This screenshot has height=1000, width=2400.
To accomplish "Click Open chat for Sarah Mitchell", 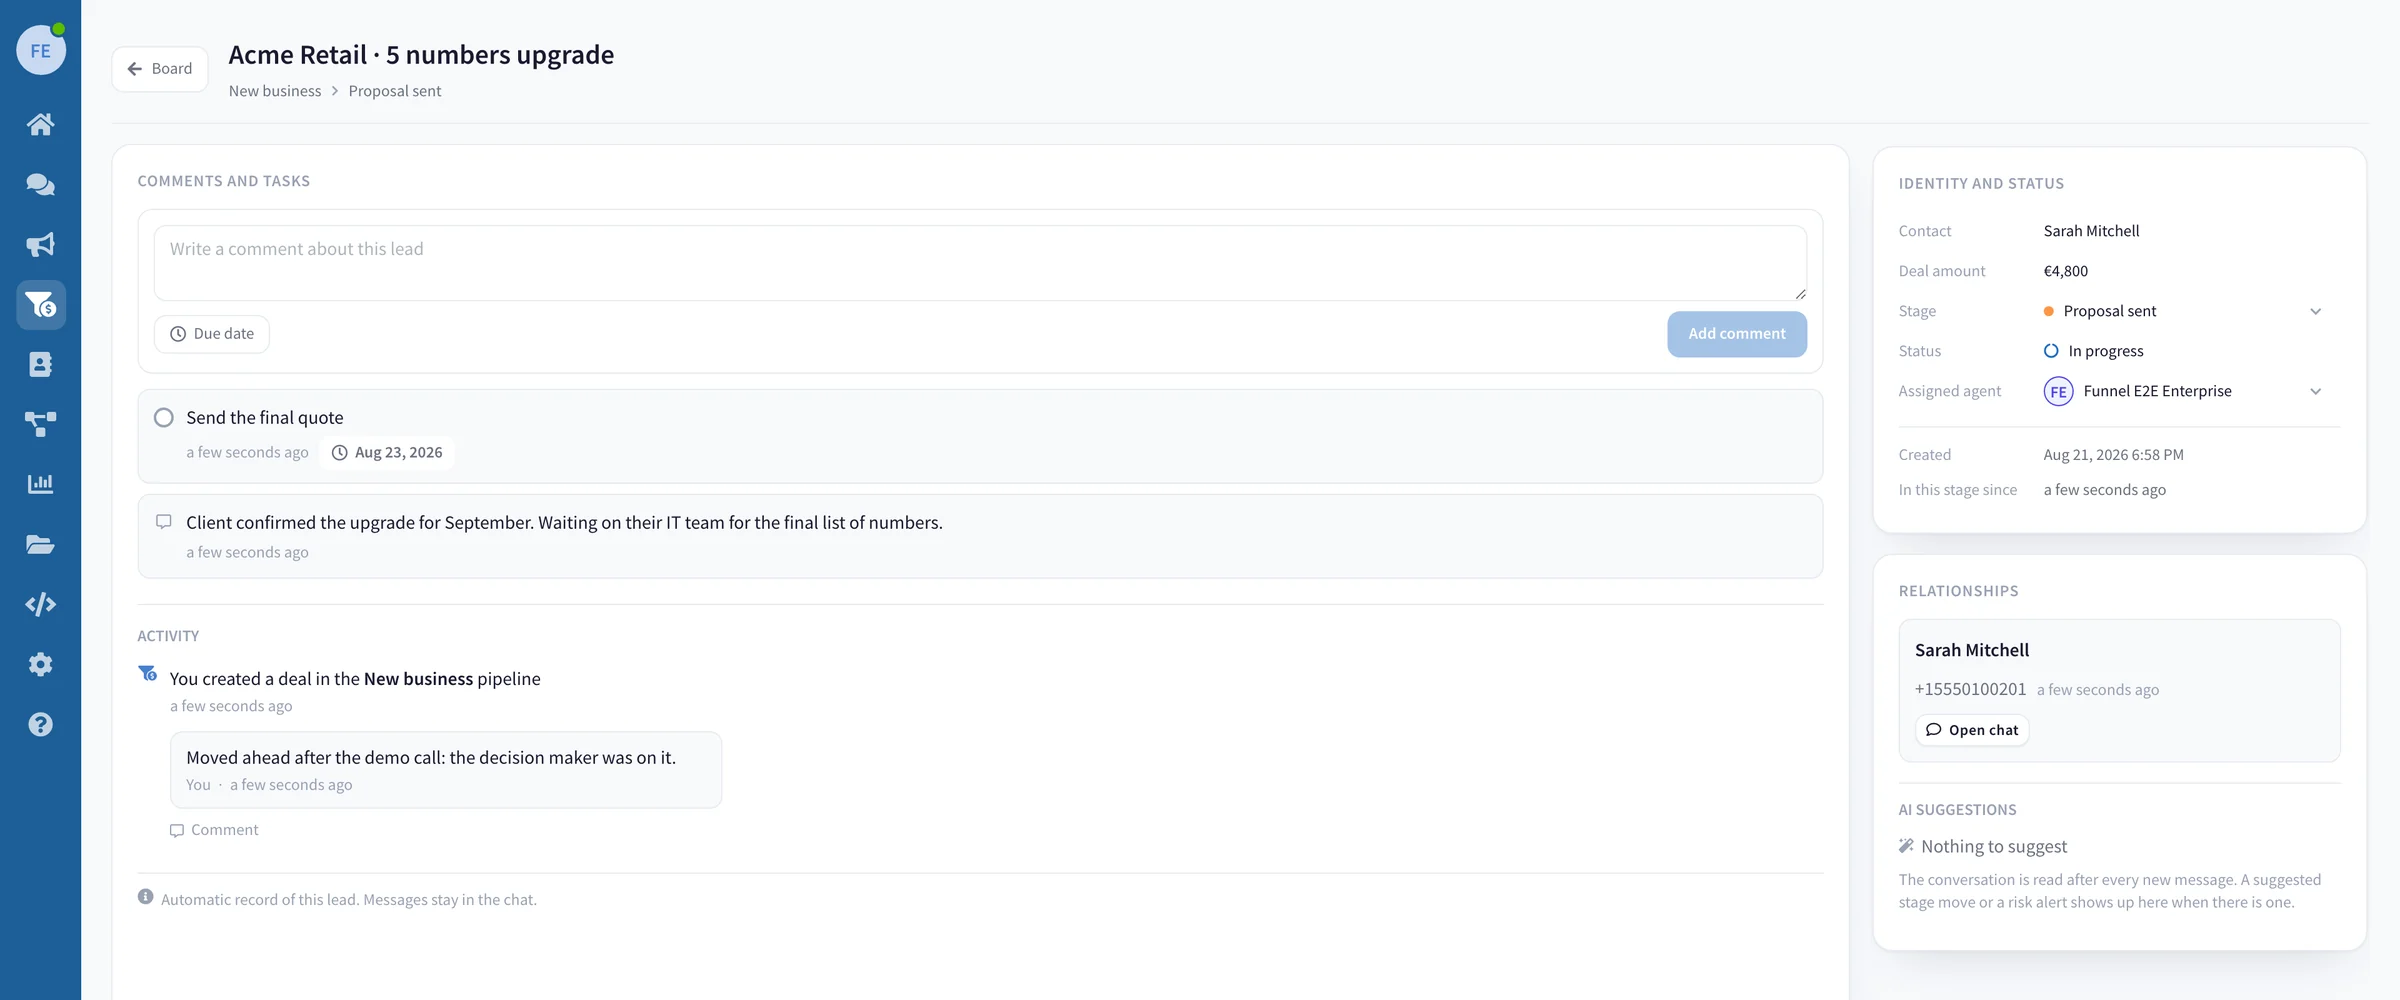I will 1972,730.
